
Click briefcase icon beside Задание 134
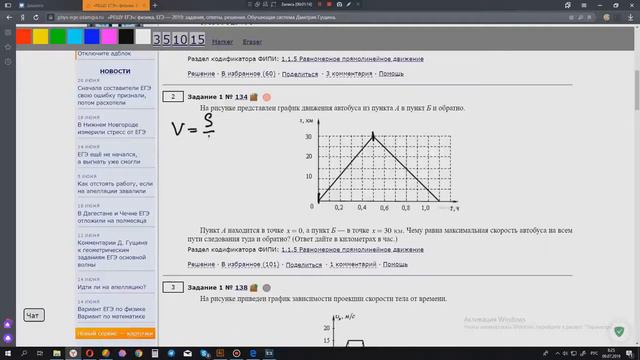coord(254,97)
